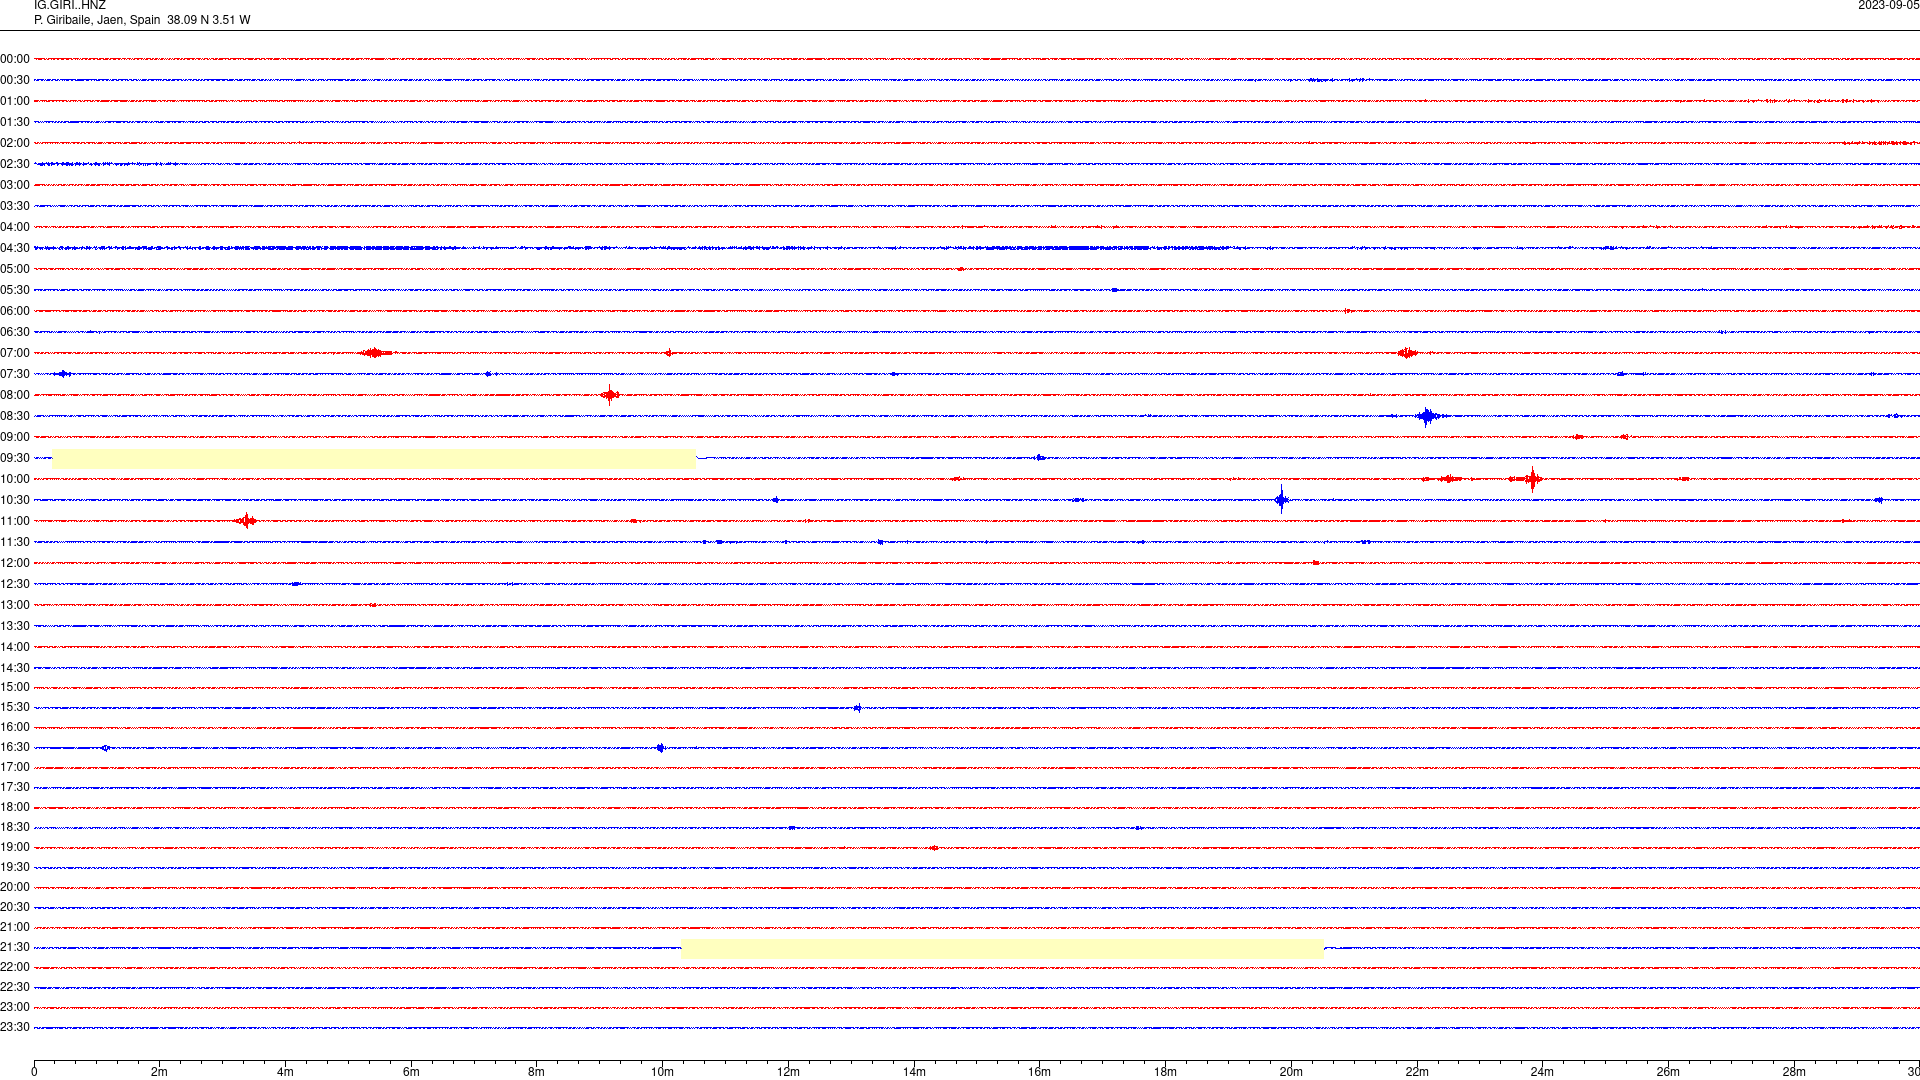Click the red seismic event on 11:00 trace
Viewport: 1920px width, 1080px height.
[246, 520]
